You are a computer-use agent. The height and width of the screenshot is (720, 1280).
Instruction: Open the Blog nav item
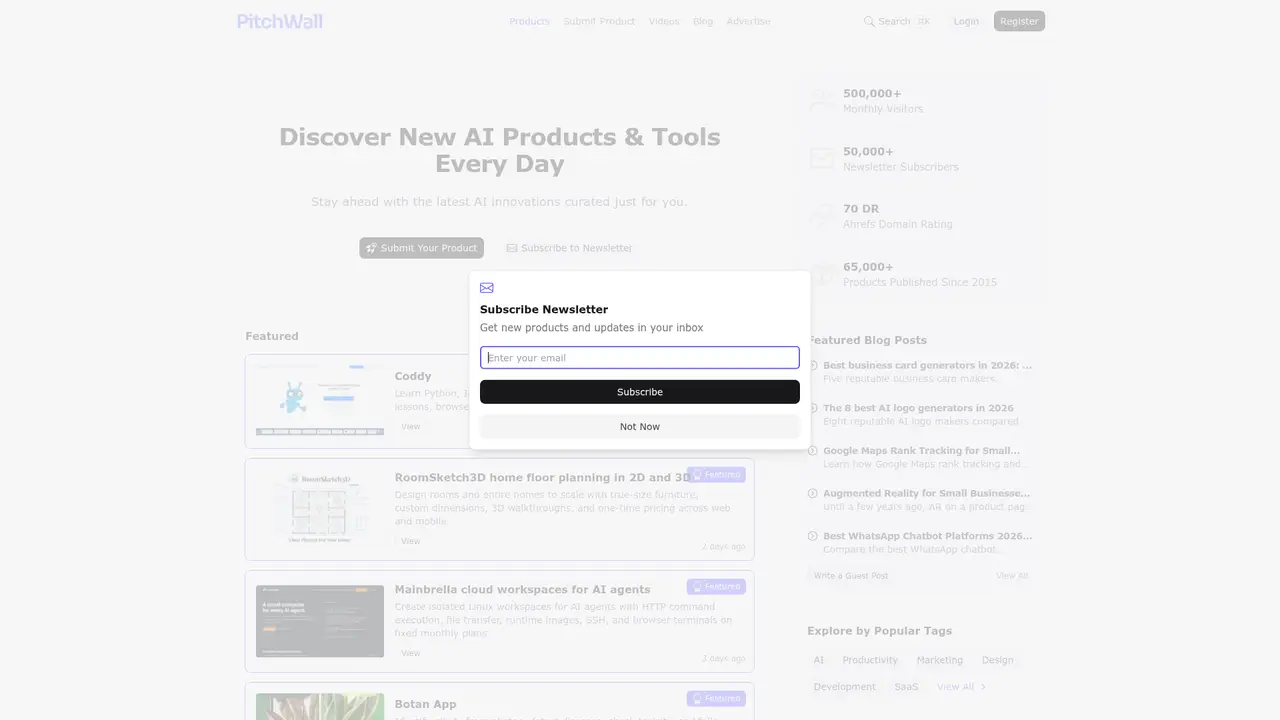(x=703, y=21)
